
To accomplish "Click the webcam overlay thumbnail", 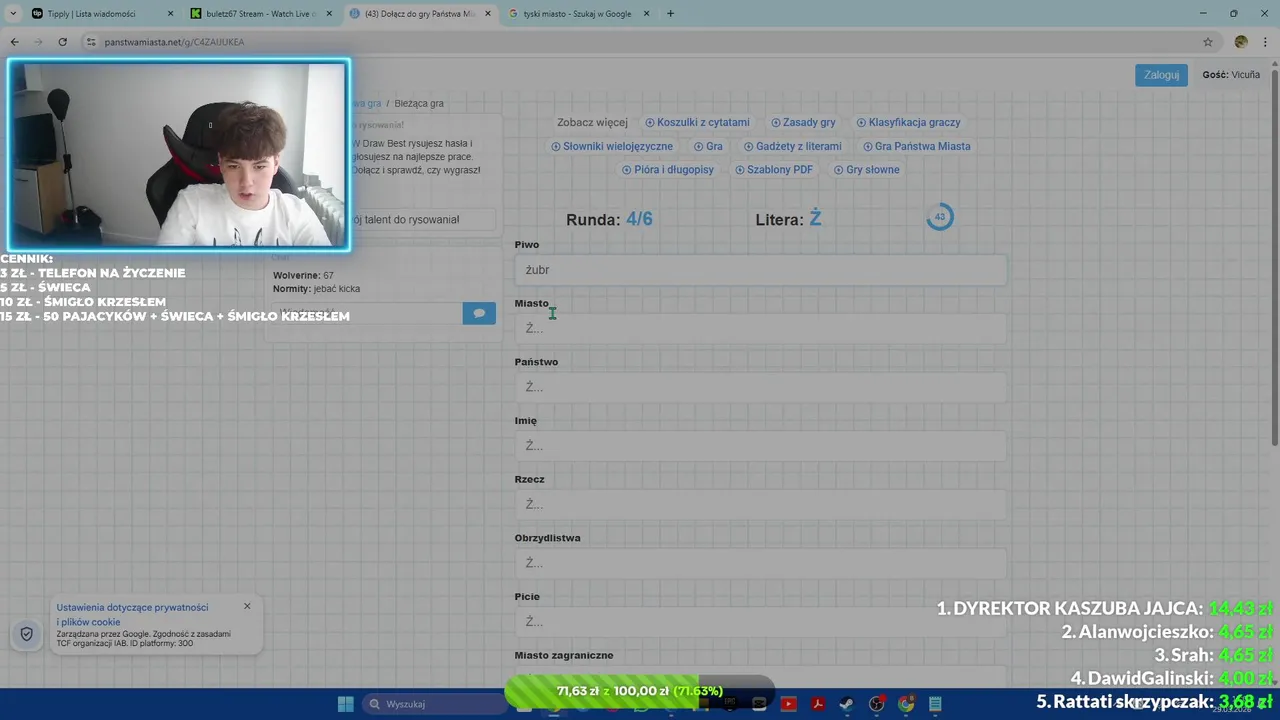I will tap(179, 154).
